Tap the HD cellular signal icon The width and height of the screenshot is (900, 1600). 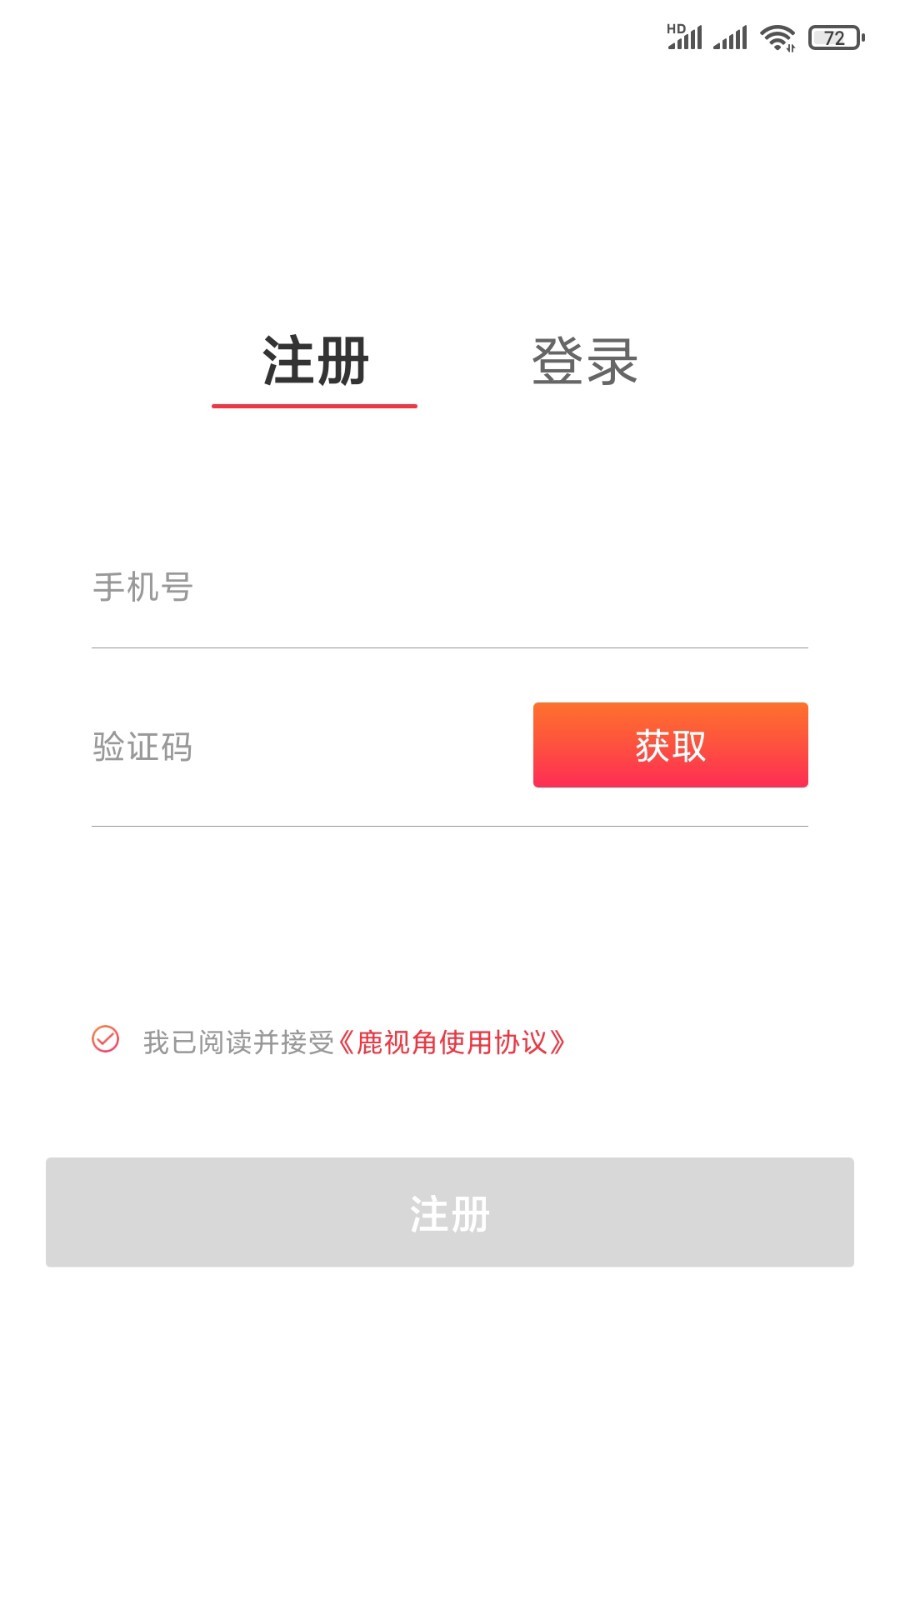tap(685, 38)
